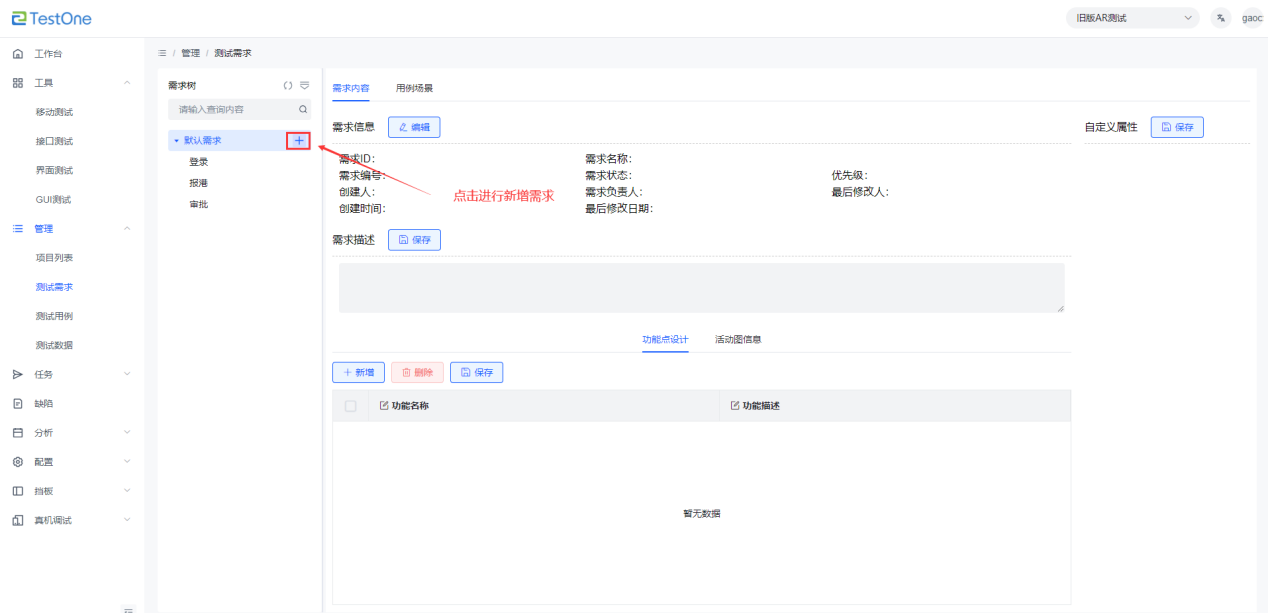Tick the select-all checkbox in 功能名称 header

(x=350, y=406)
